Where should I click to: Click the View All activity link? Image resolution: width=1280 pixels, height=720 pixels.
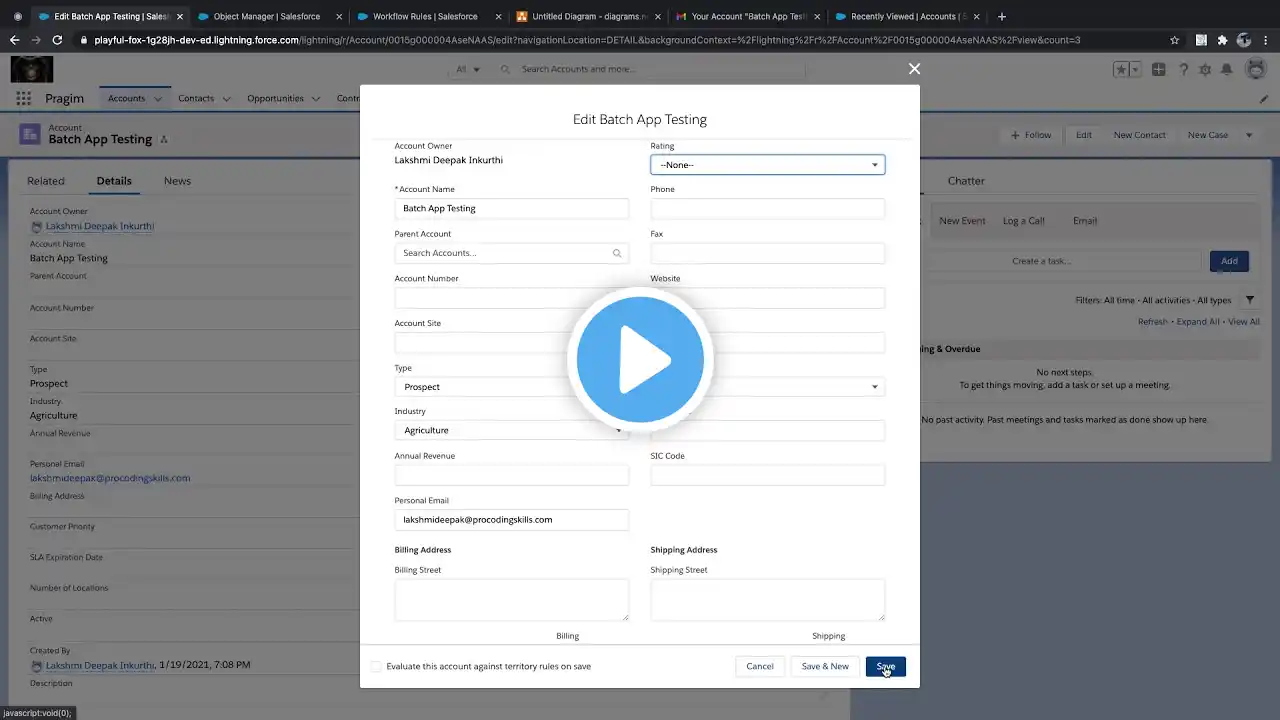click(1244, 322)
